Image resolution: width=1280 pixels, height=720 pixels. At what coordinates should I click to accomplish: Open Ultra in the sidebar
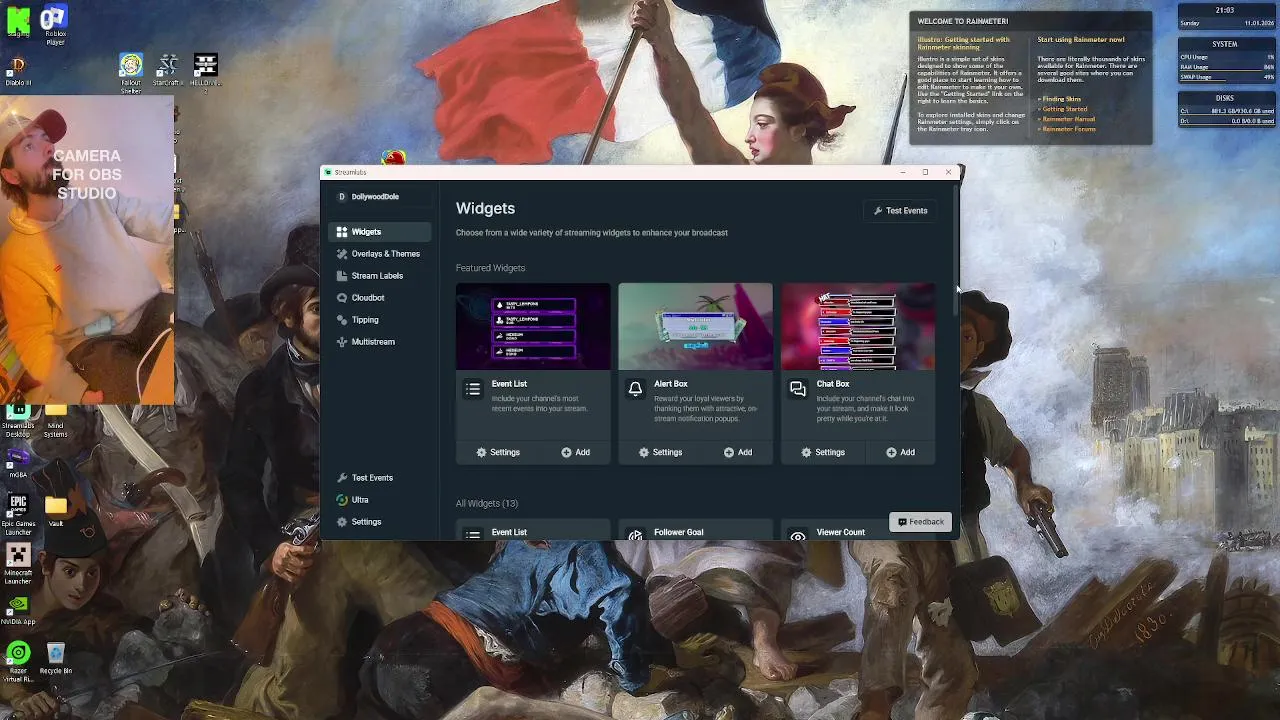[x=379, y=500]
